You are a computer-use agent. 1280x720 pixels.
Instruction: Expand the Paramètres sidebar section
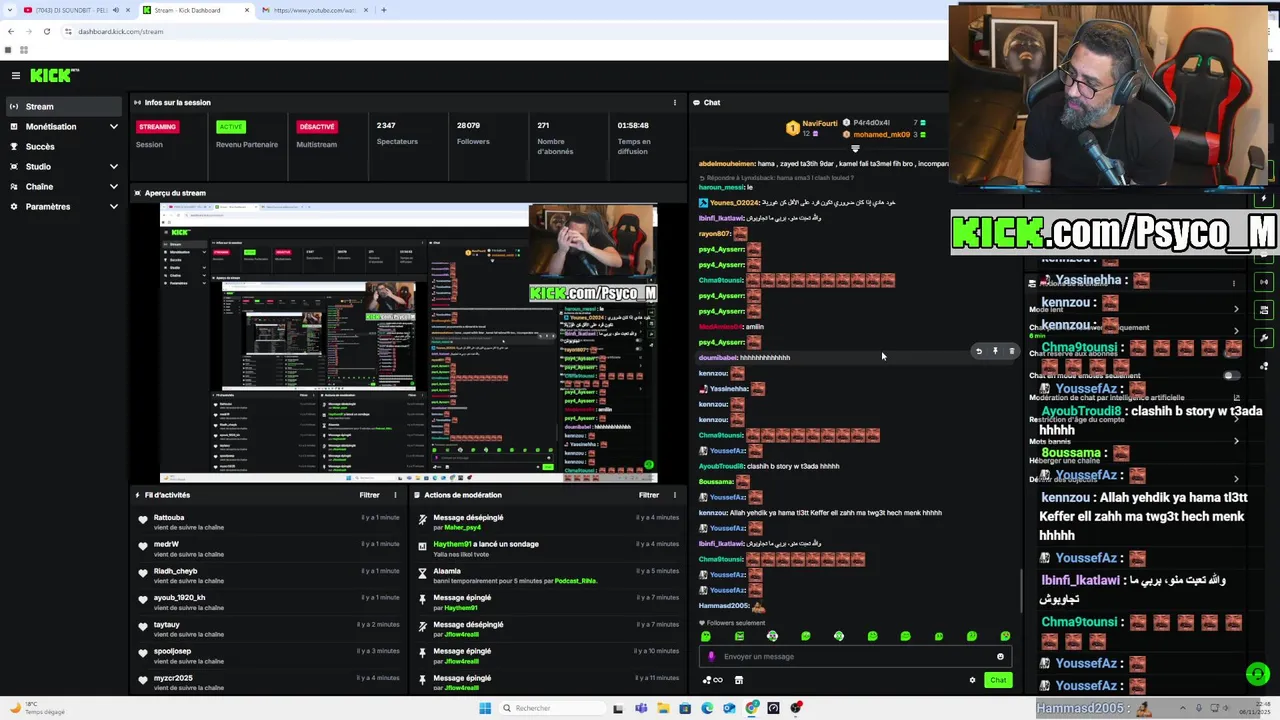(x=113, y=207)
